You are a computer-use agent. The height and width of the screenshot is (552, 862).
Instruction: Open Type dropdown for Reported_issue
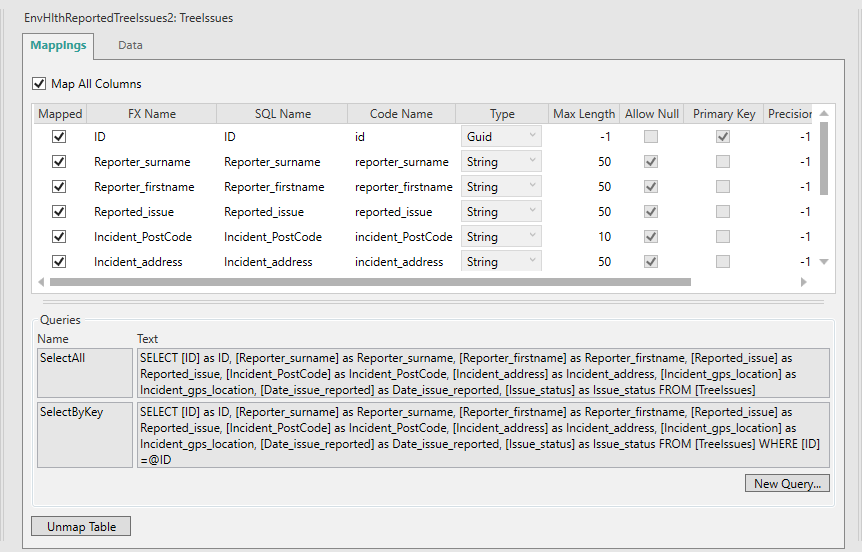[501, 212]
